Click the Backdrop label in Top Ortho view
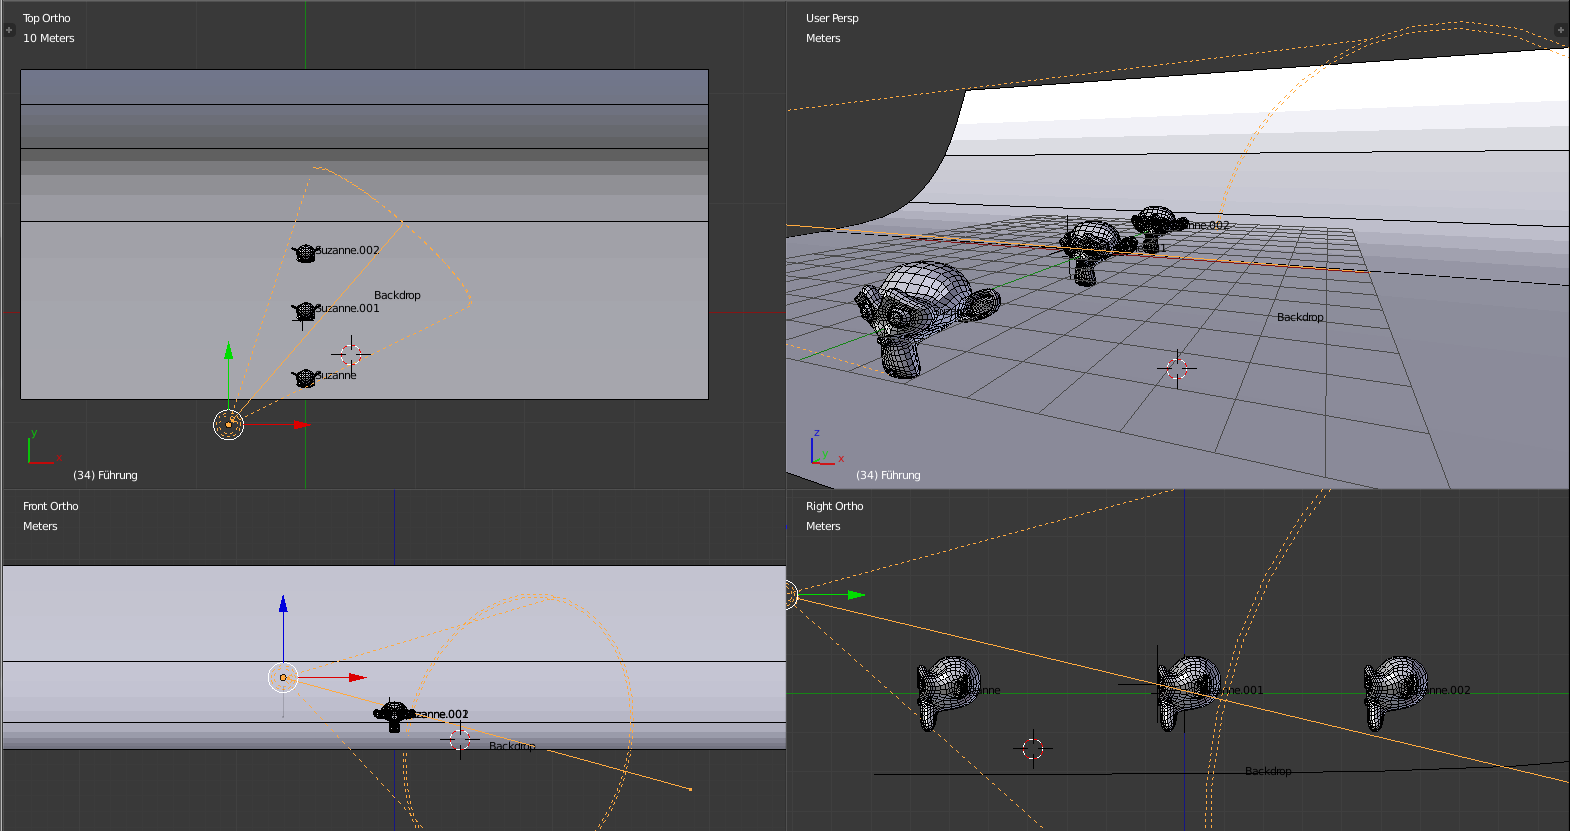Viewport: 1570px width, 831px height. [397, 295]
